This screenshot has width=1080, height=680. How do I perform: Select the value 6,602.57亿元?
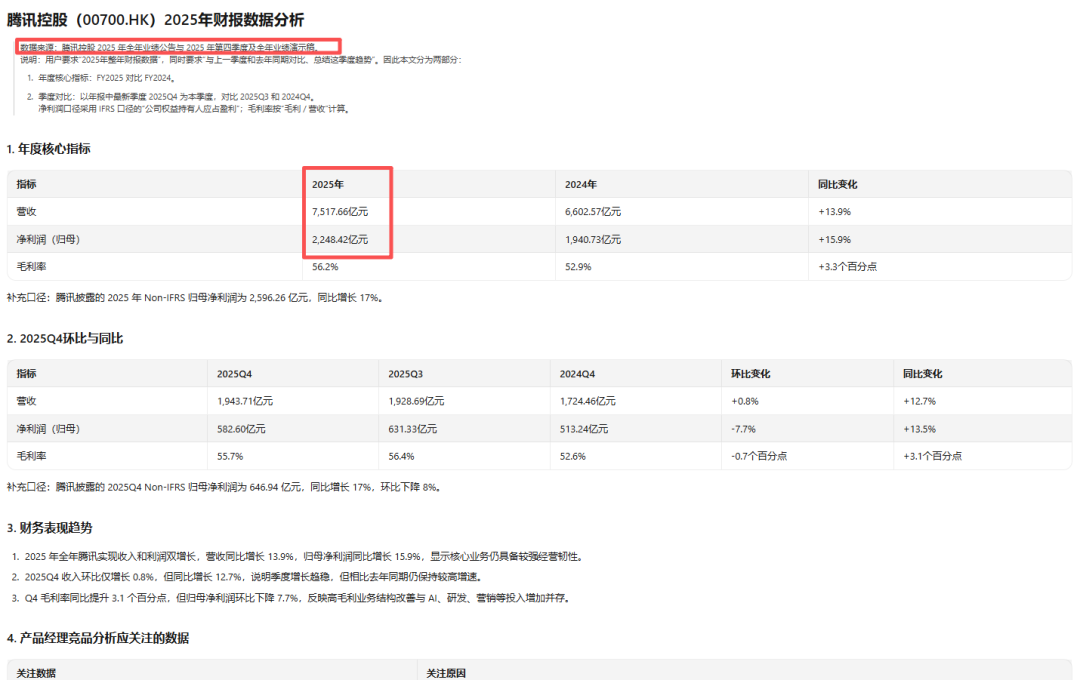pyautogui.click(x=593, y=212)
